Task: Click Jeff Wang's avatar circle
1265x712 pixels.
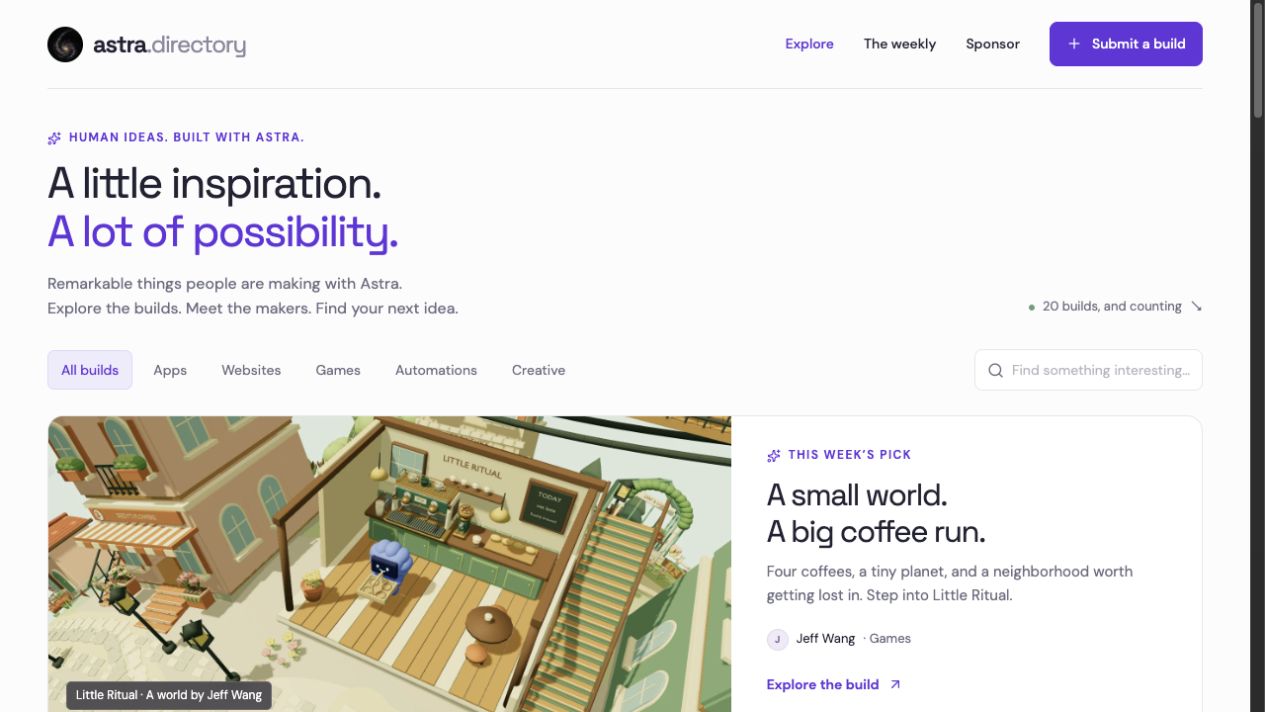Action: tap(777, 639)
